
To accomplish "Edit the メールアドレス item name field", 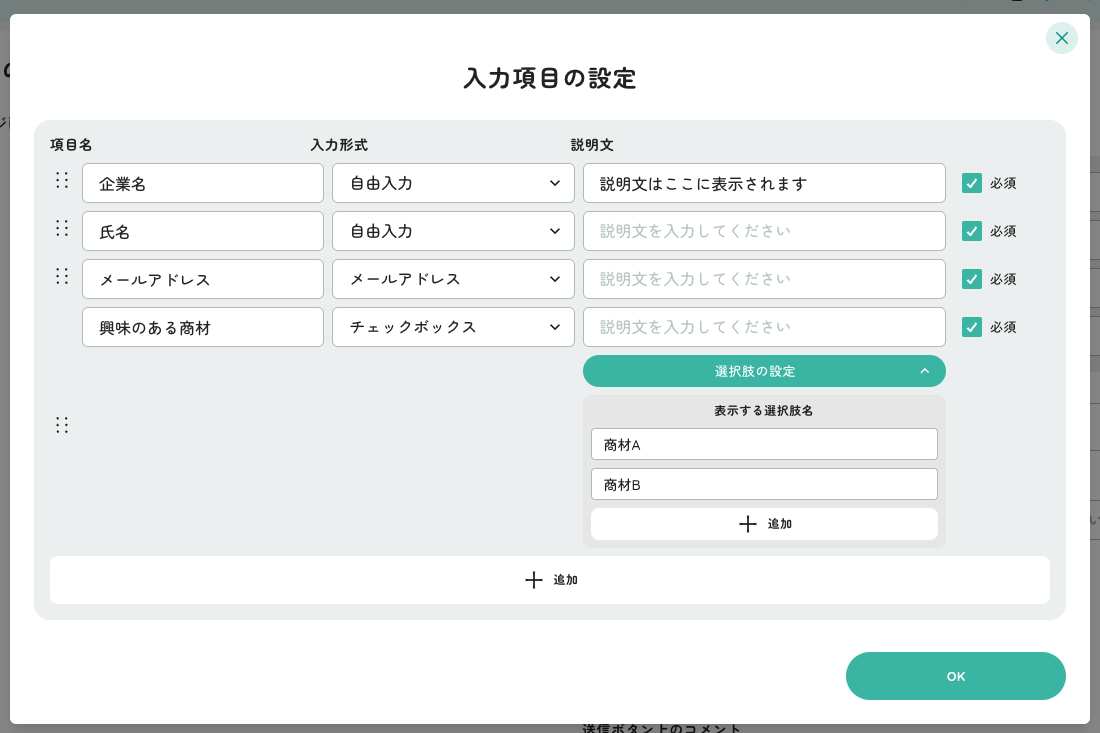I will click(203, 279).
